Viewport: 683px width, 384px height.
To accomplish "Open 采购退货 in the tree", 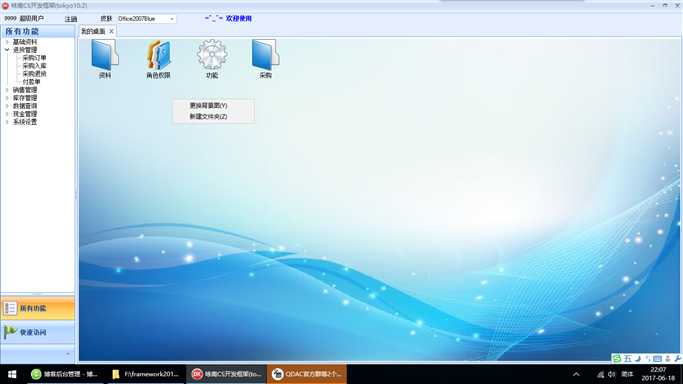I will pos(34,74).
